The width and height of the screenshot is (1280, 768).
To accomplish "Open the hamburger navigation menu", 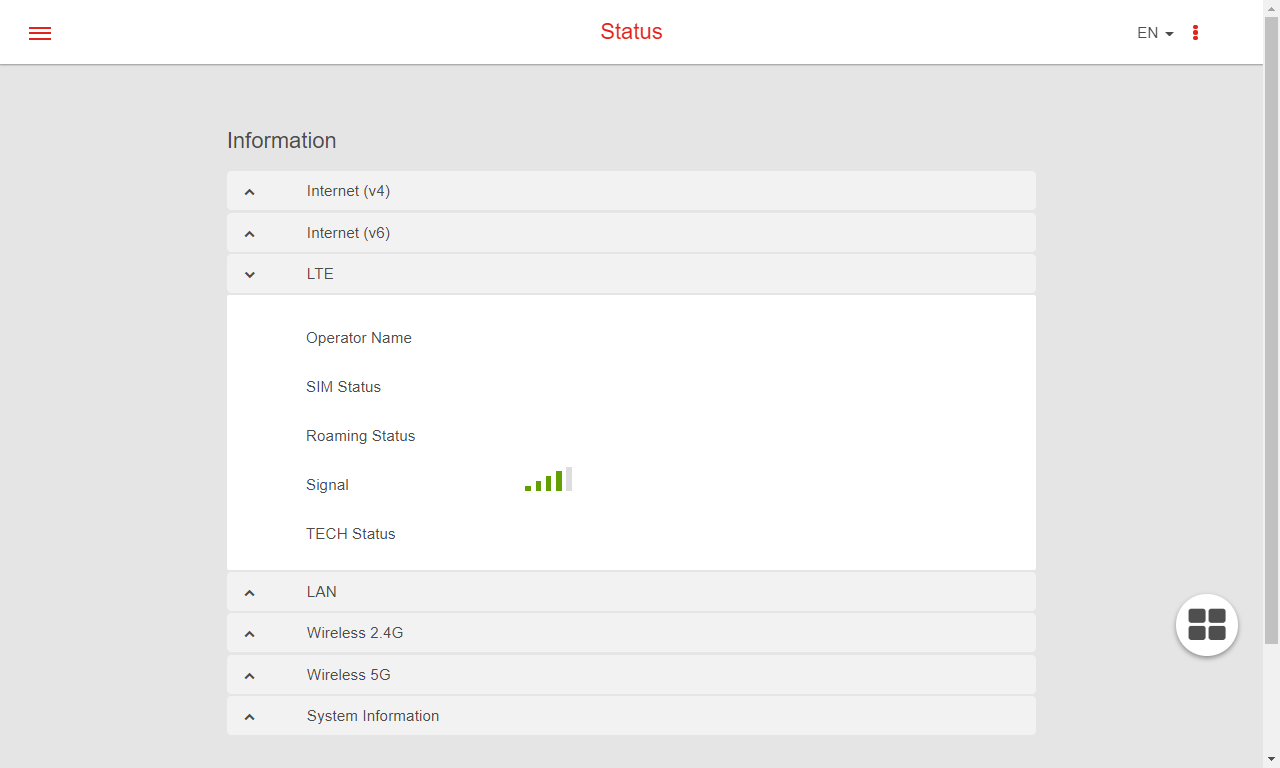I will 40,33.
